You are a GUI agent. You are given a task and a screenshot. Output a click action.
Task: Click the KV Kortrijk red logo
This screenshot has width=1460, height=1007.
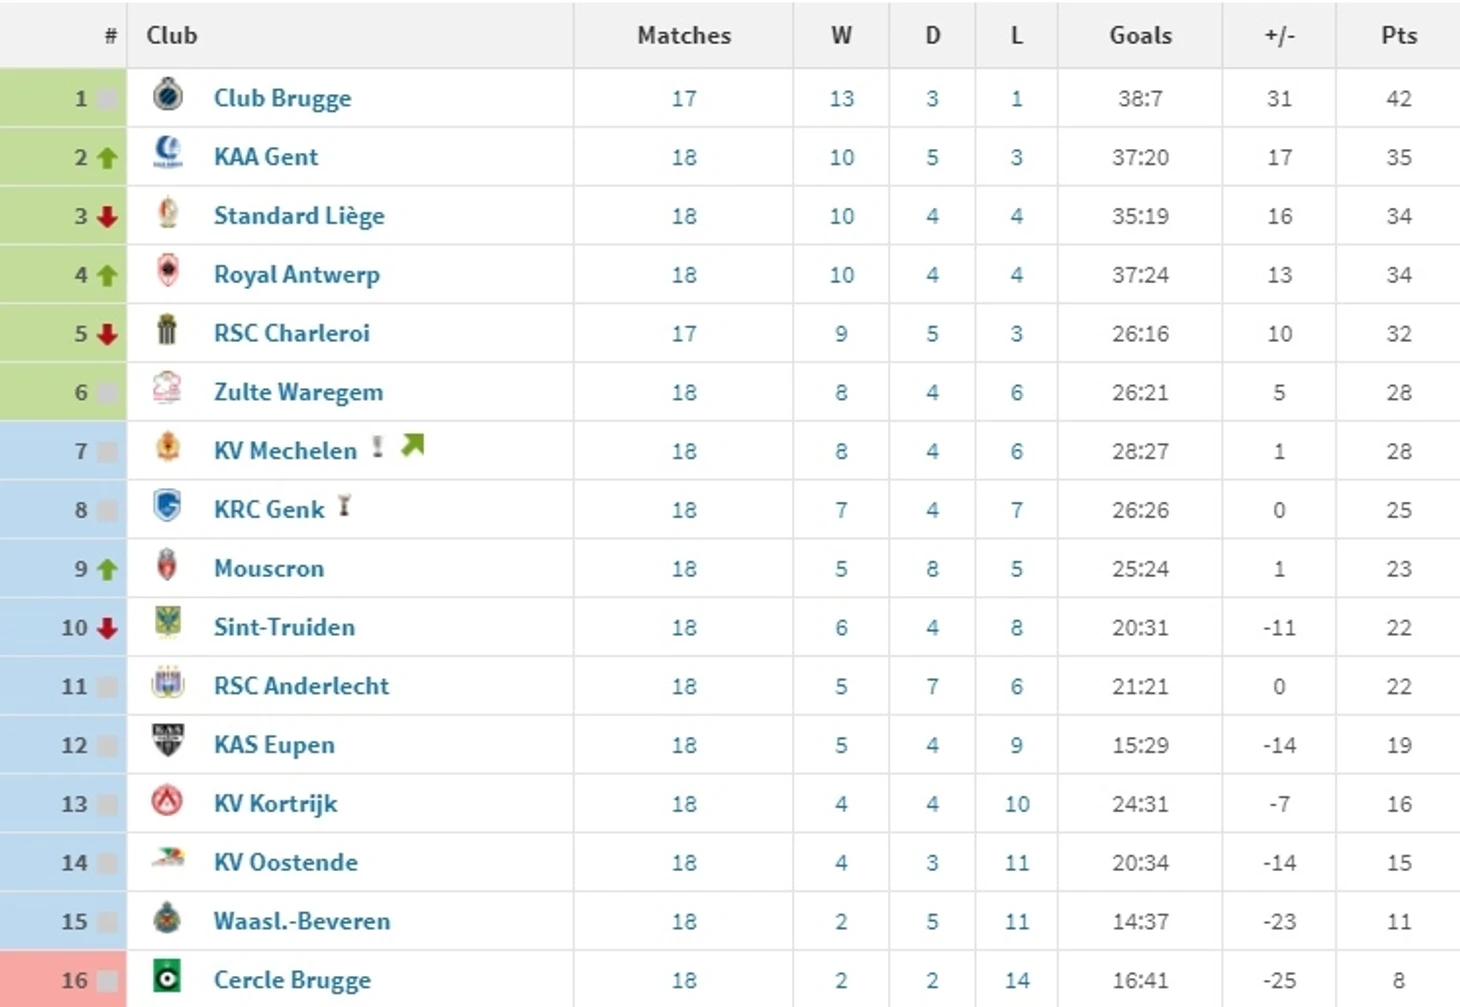pyautogui.click(x=167, y=800)
